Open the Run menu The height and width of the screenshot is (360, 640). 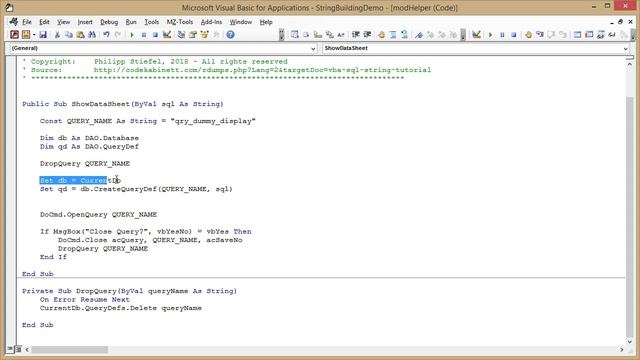pyautogui.click(x=131, y=22)
